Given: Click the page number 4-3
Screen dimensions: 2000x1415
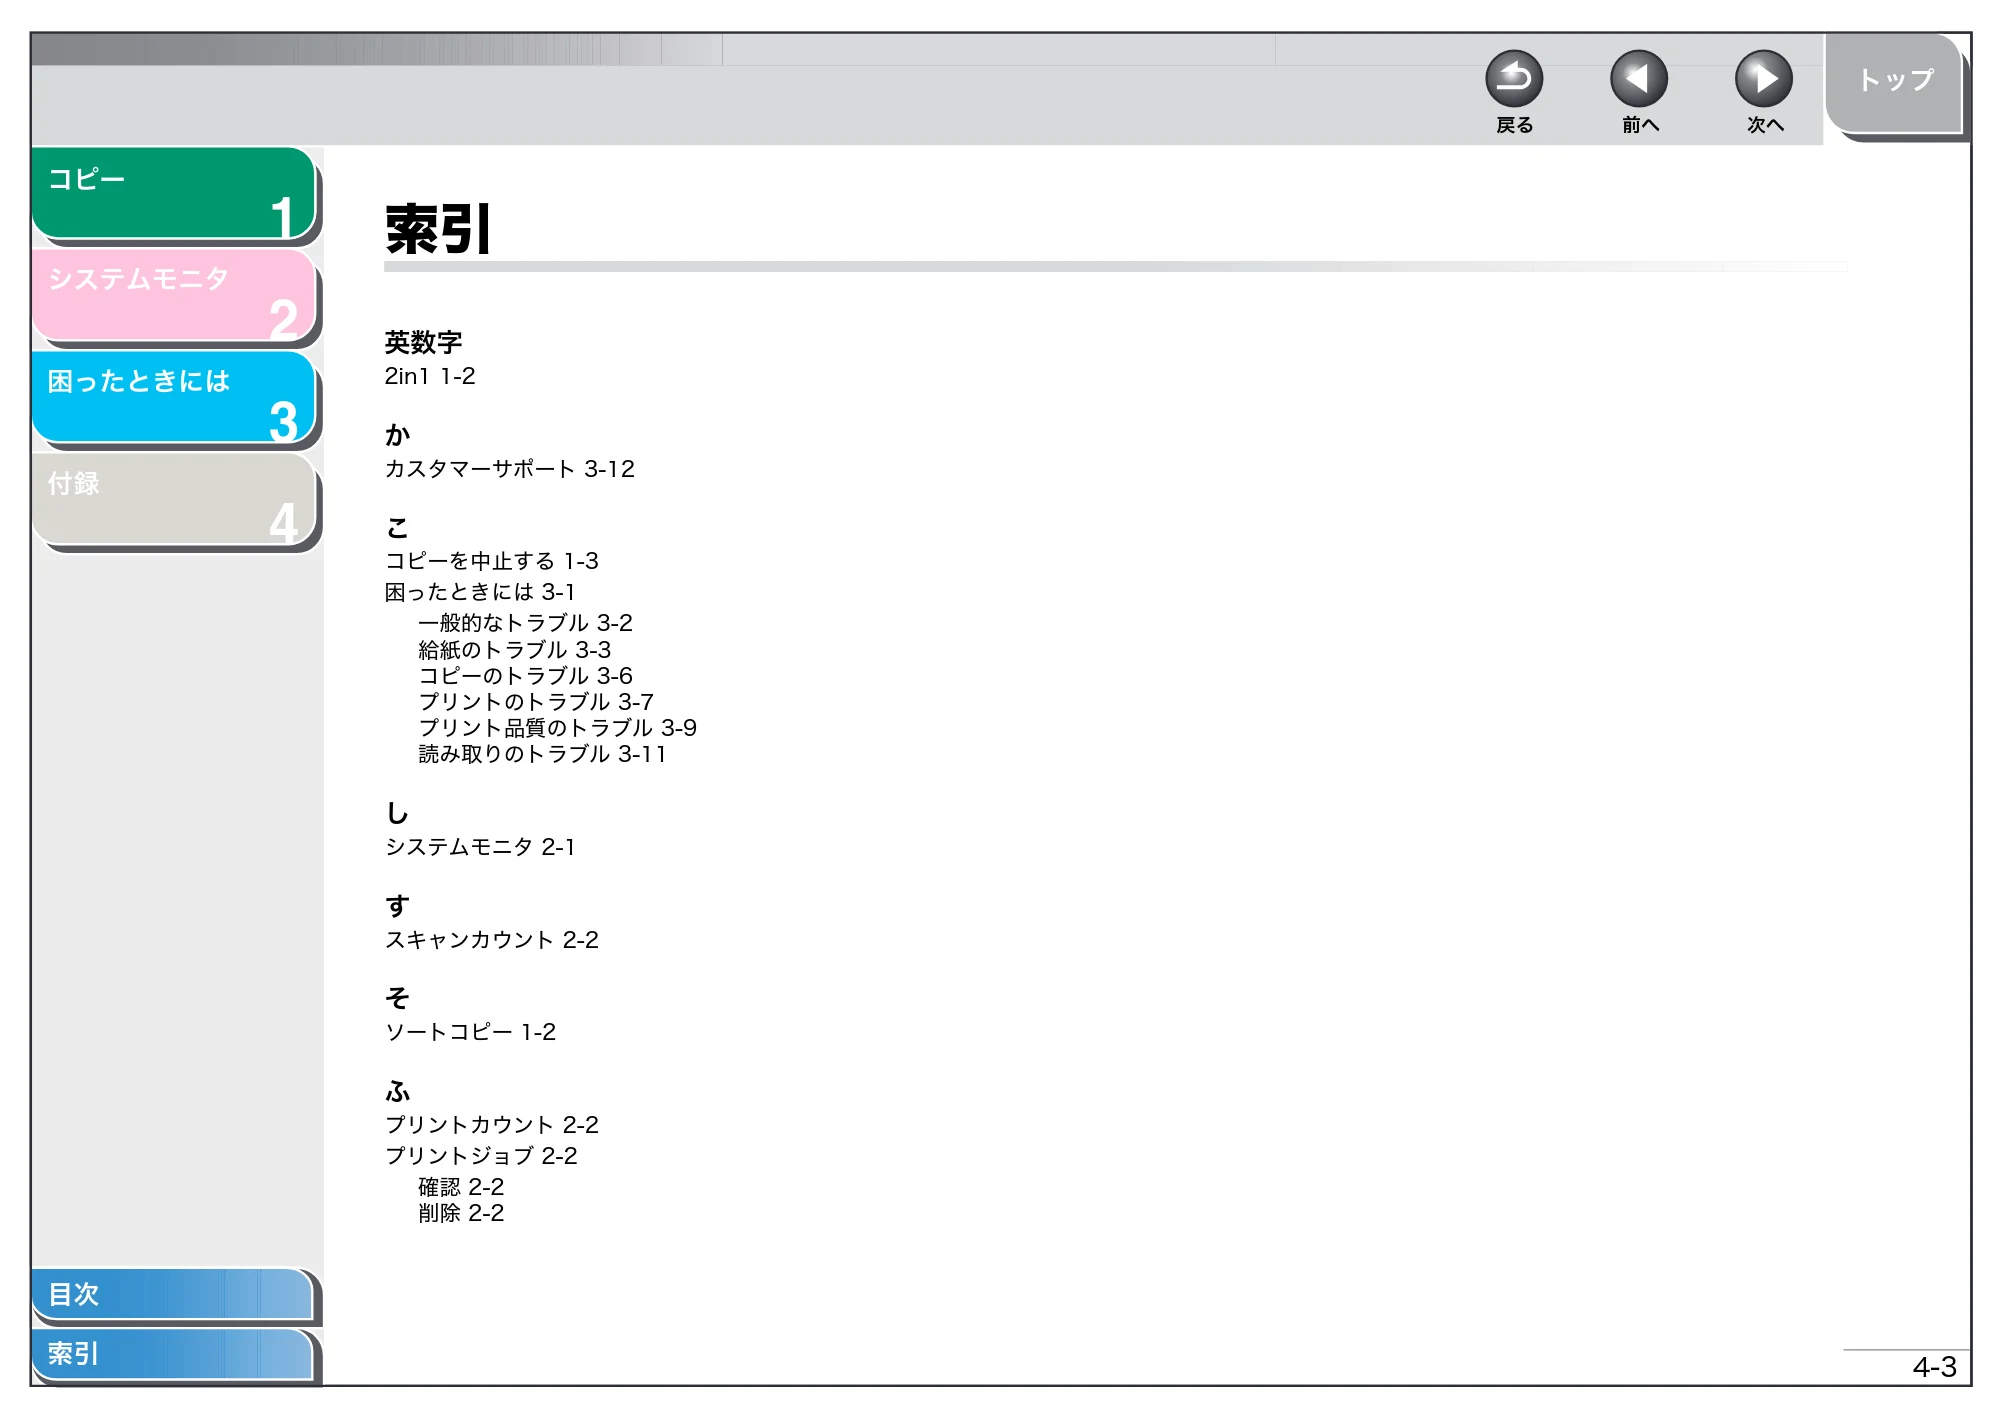Looking at the screenshot, I should click(1934, 1367).
